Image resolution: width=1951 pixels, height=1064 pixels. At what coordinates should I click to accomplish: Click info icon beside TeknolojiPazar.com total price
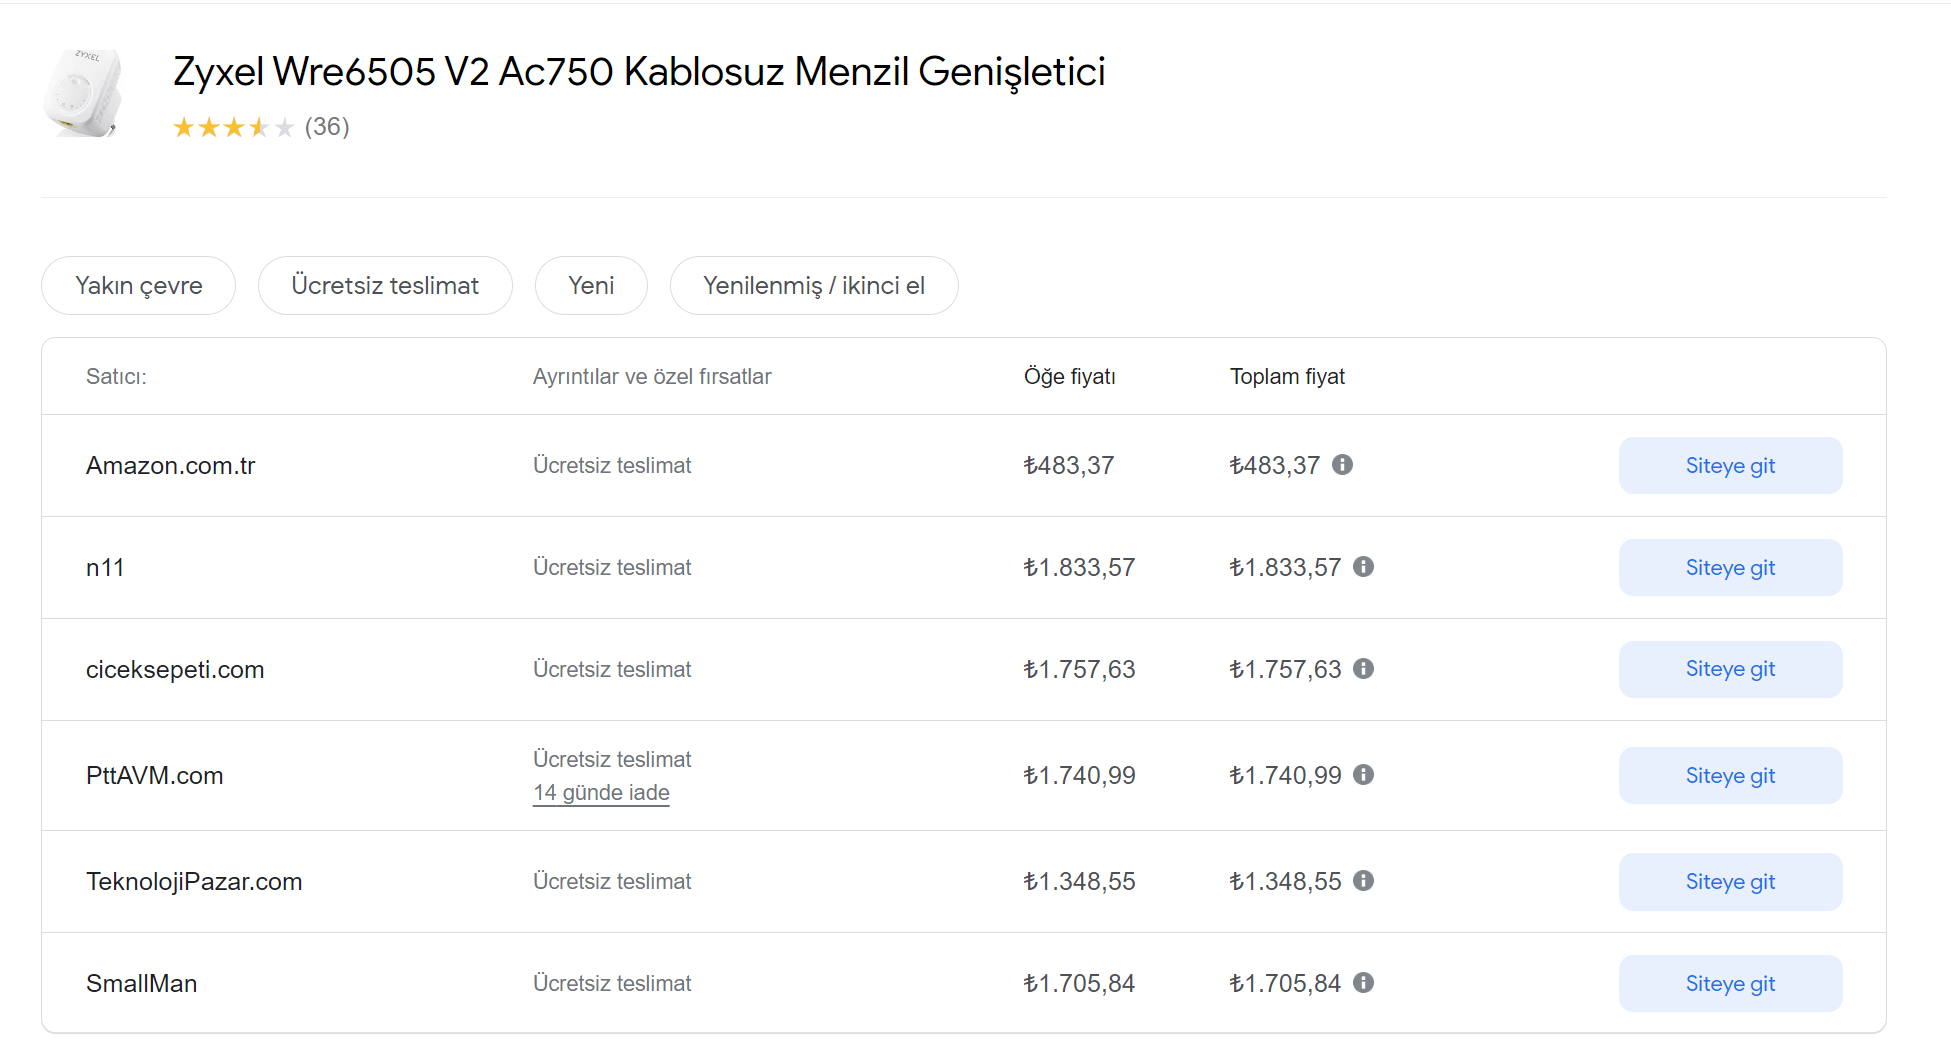(1363, 881)
